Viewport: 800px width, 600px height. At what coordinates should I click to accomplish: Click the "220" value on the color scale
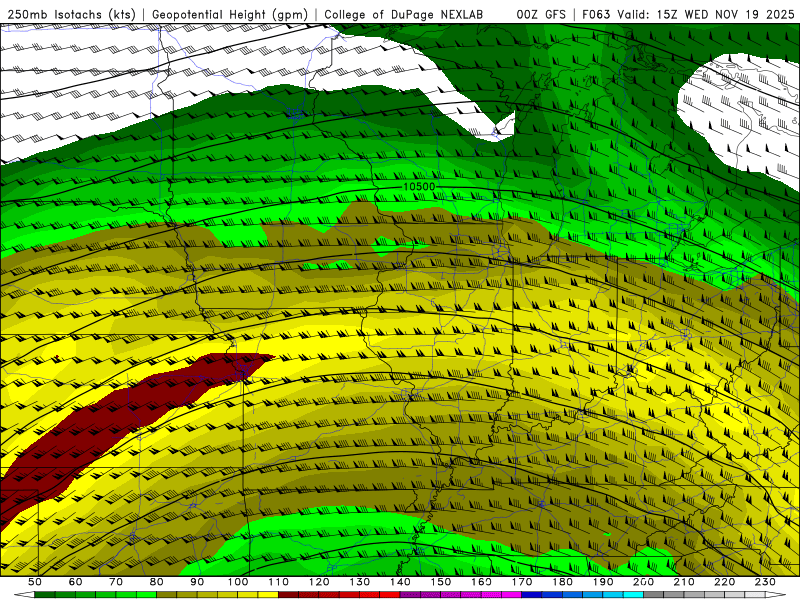pos(725,582)
